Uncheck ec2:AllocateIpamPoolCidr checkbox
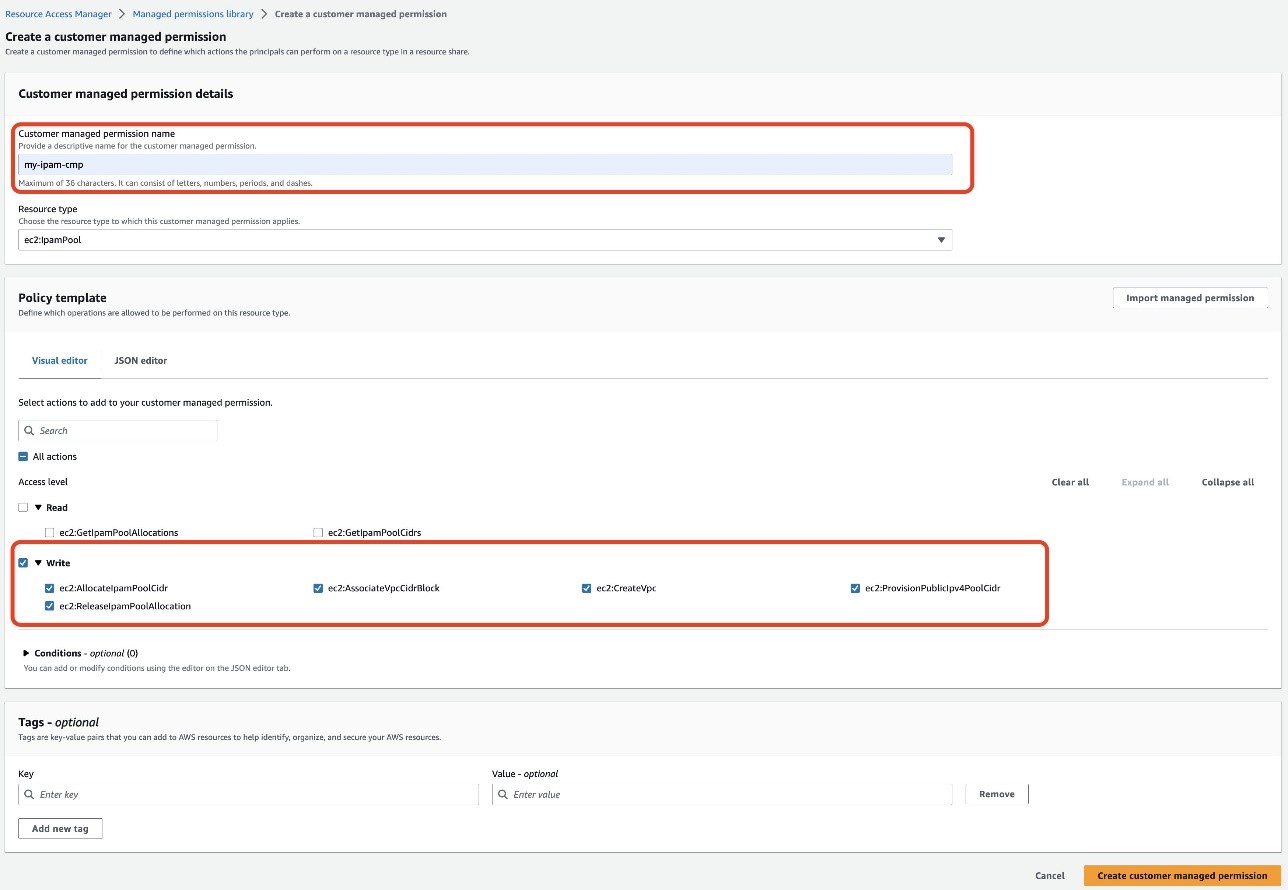Screen dimensions: 1288x890 (x=50, y=588)
